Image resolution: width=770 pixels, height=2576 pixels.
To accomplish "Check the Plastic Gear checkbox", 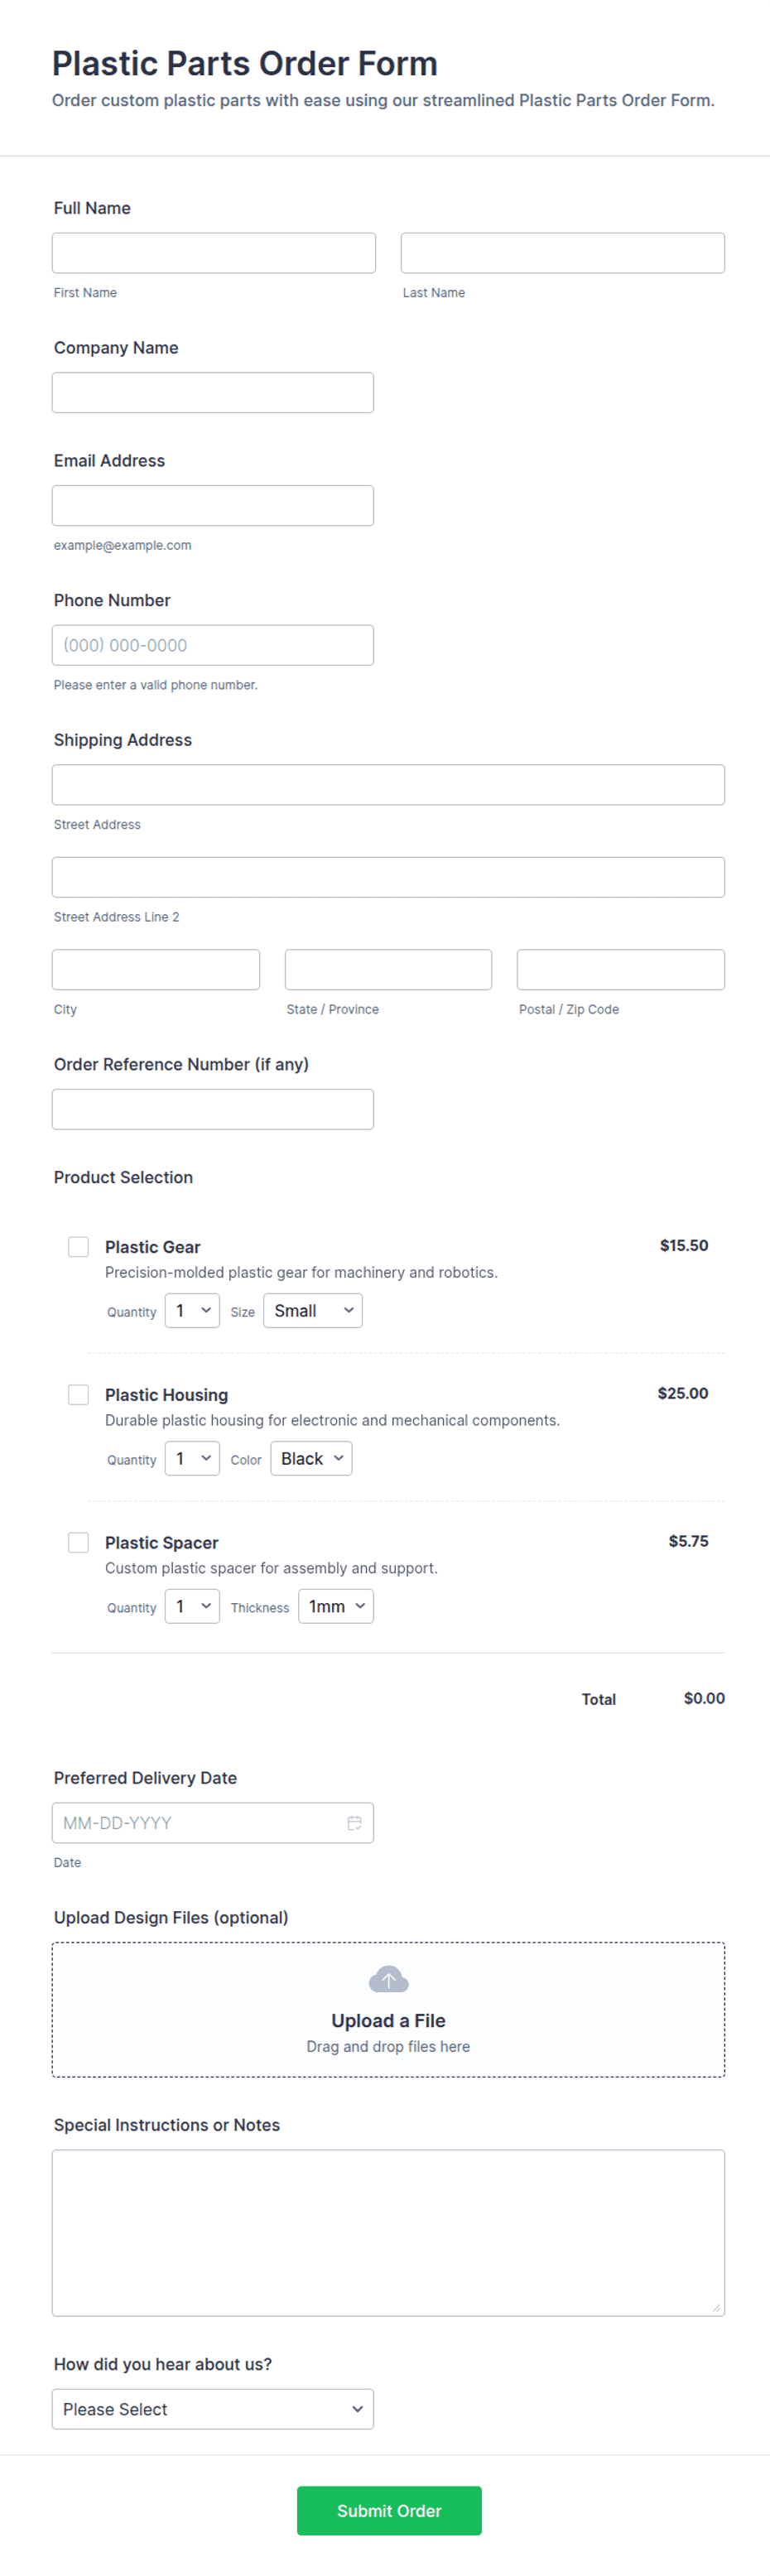I will point(78,1246).
